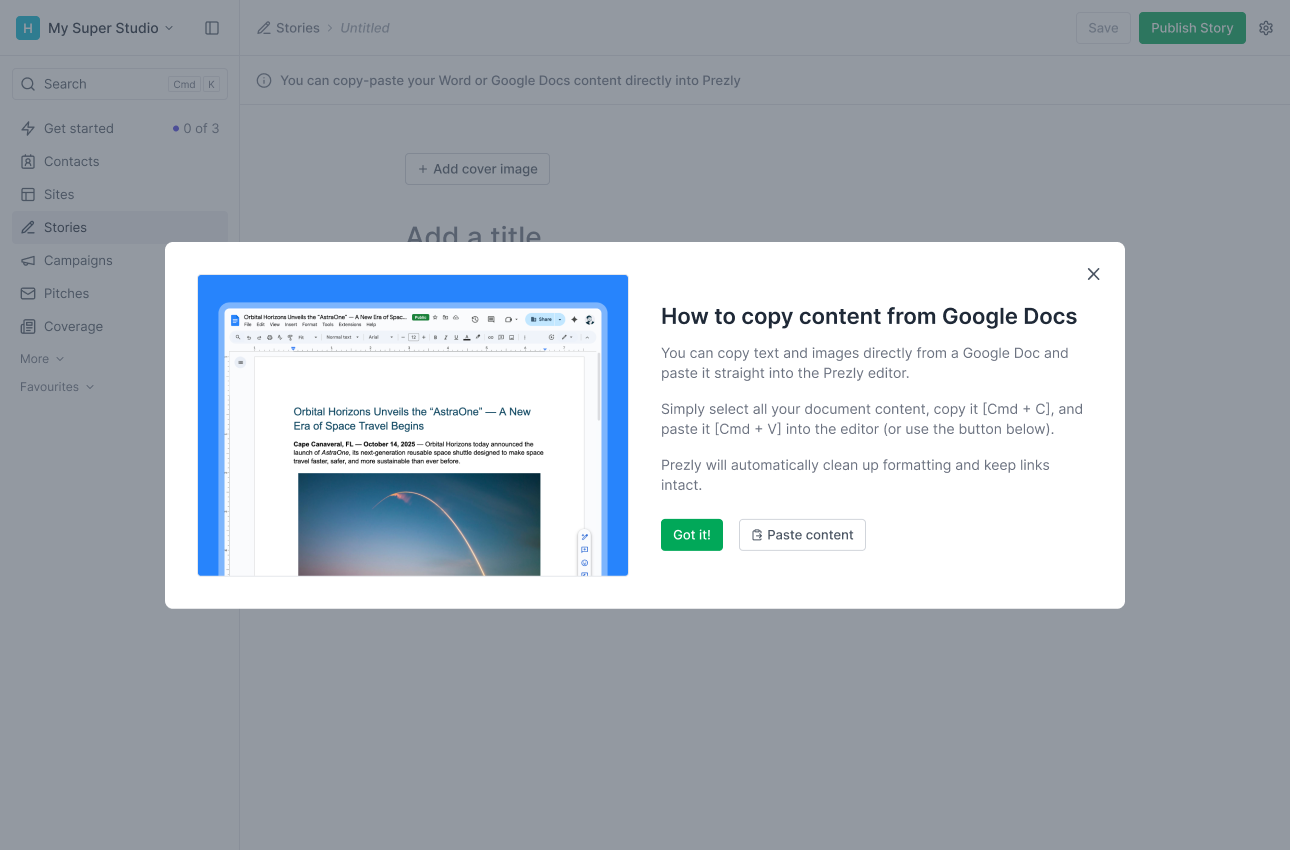Click the Google Docs preview image
1290x850 pixels.
pos(412,425)
